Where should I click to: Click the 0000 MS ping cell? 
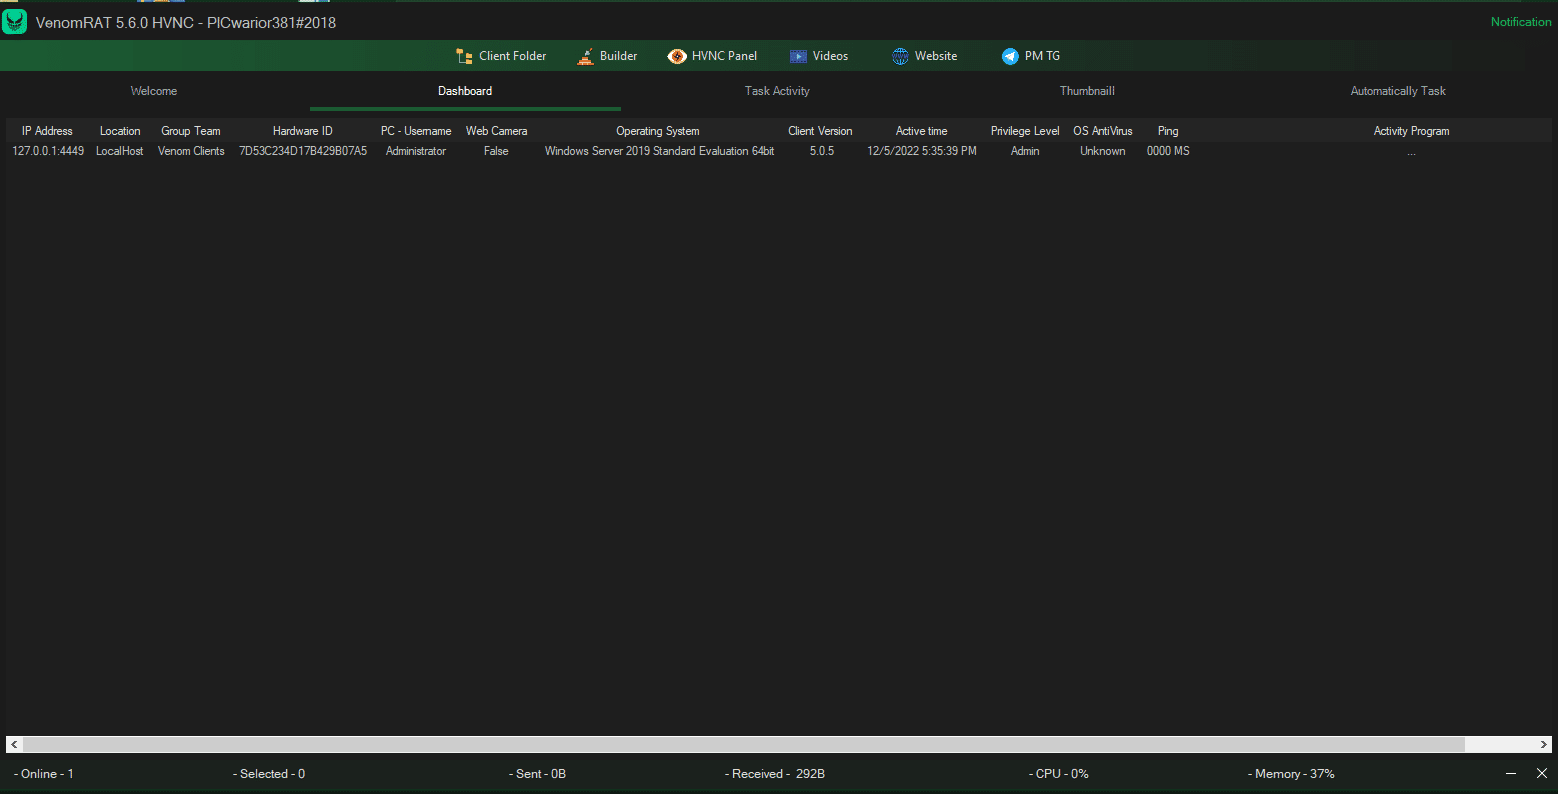(1168, 151)
